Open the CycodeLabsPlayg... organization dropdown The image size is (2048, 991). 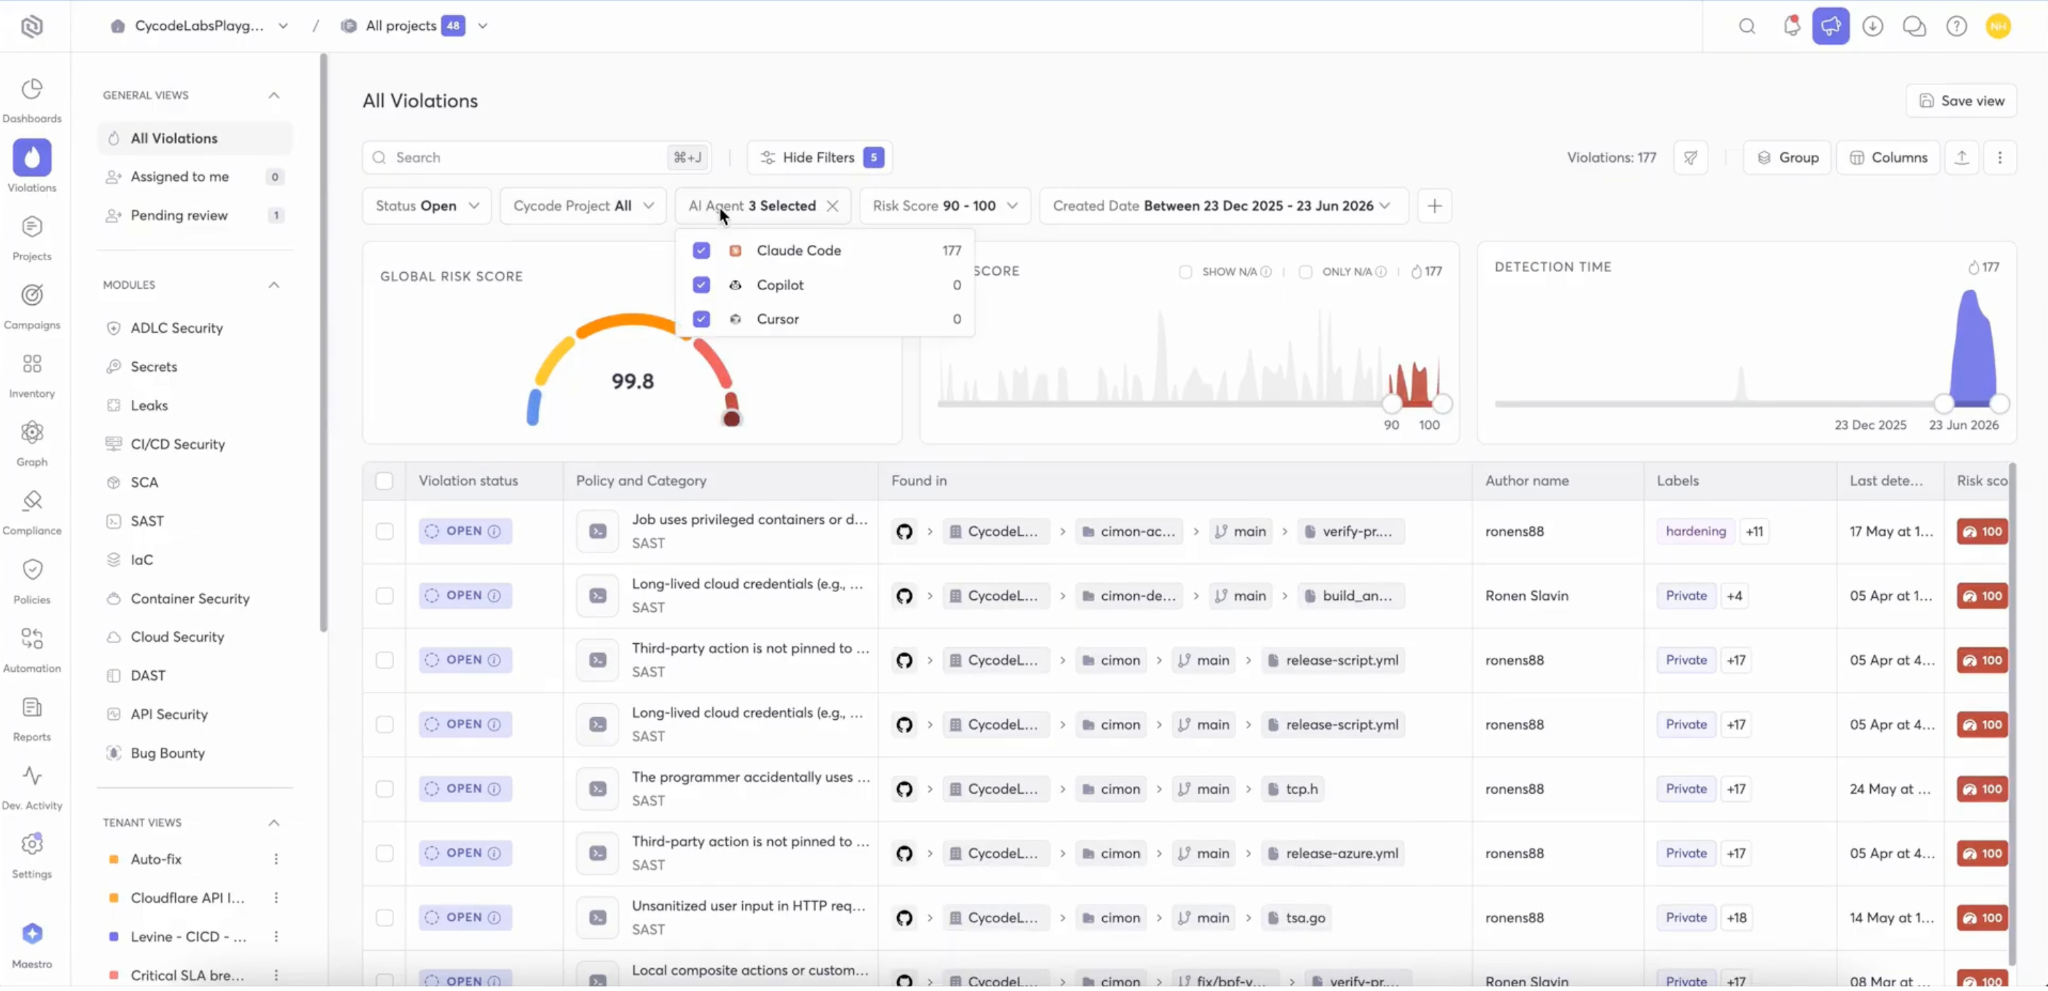click(199, 26)
